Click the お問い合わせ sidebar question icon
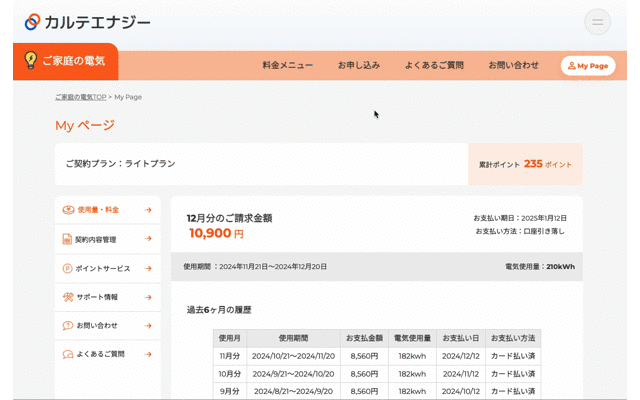Screen dimensions: 640x400 pos(67,326)
